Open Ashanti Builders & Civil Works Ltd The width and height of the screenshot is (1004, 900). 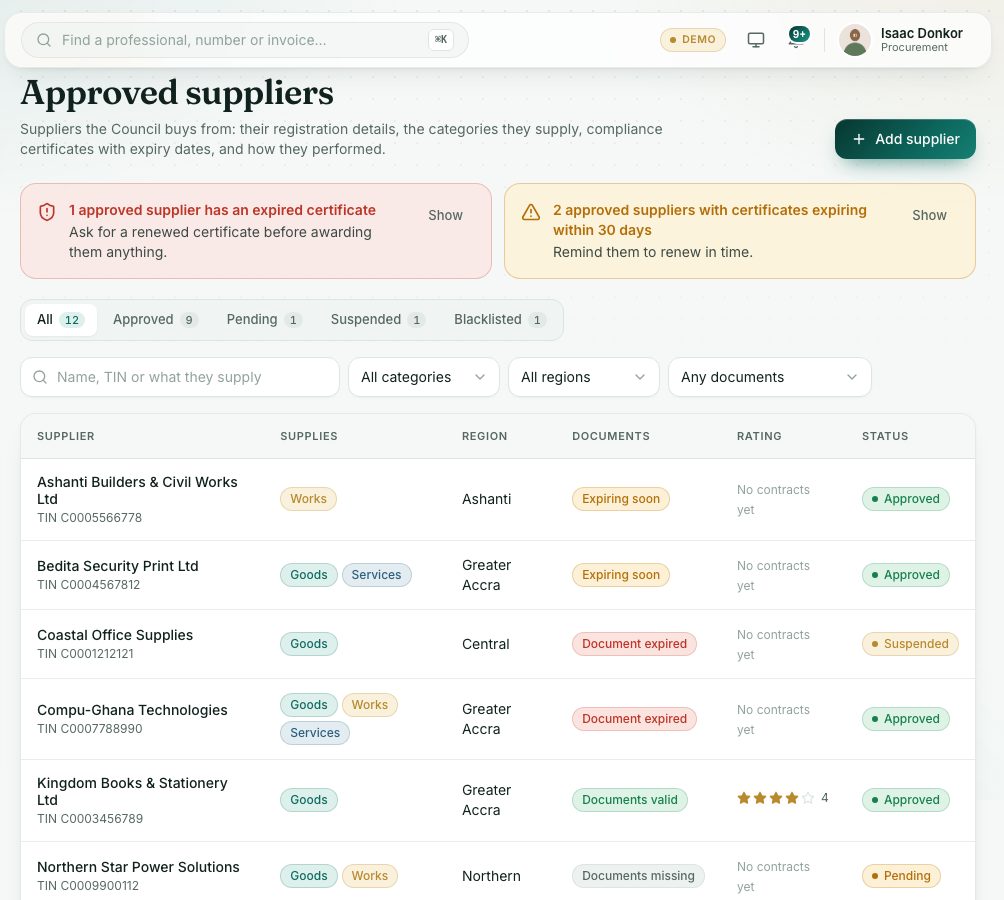coord(137,490)
